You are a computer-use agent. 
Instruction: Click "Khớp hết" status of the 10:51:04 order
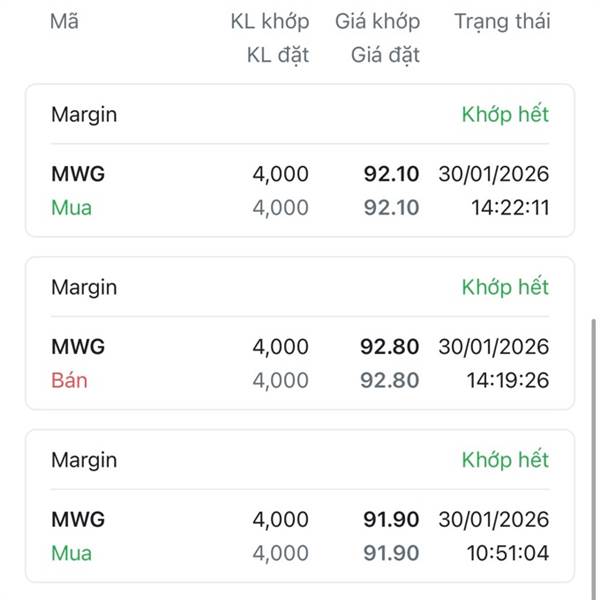(505, 460)
